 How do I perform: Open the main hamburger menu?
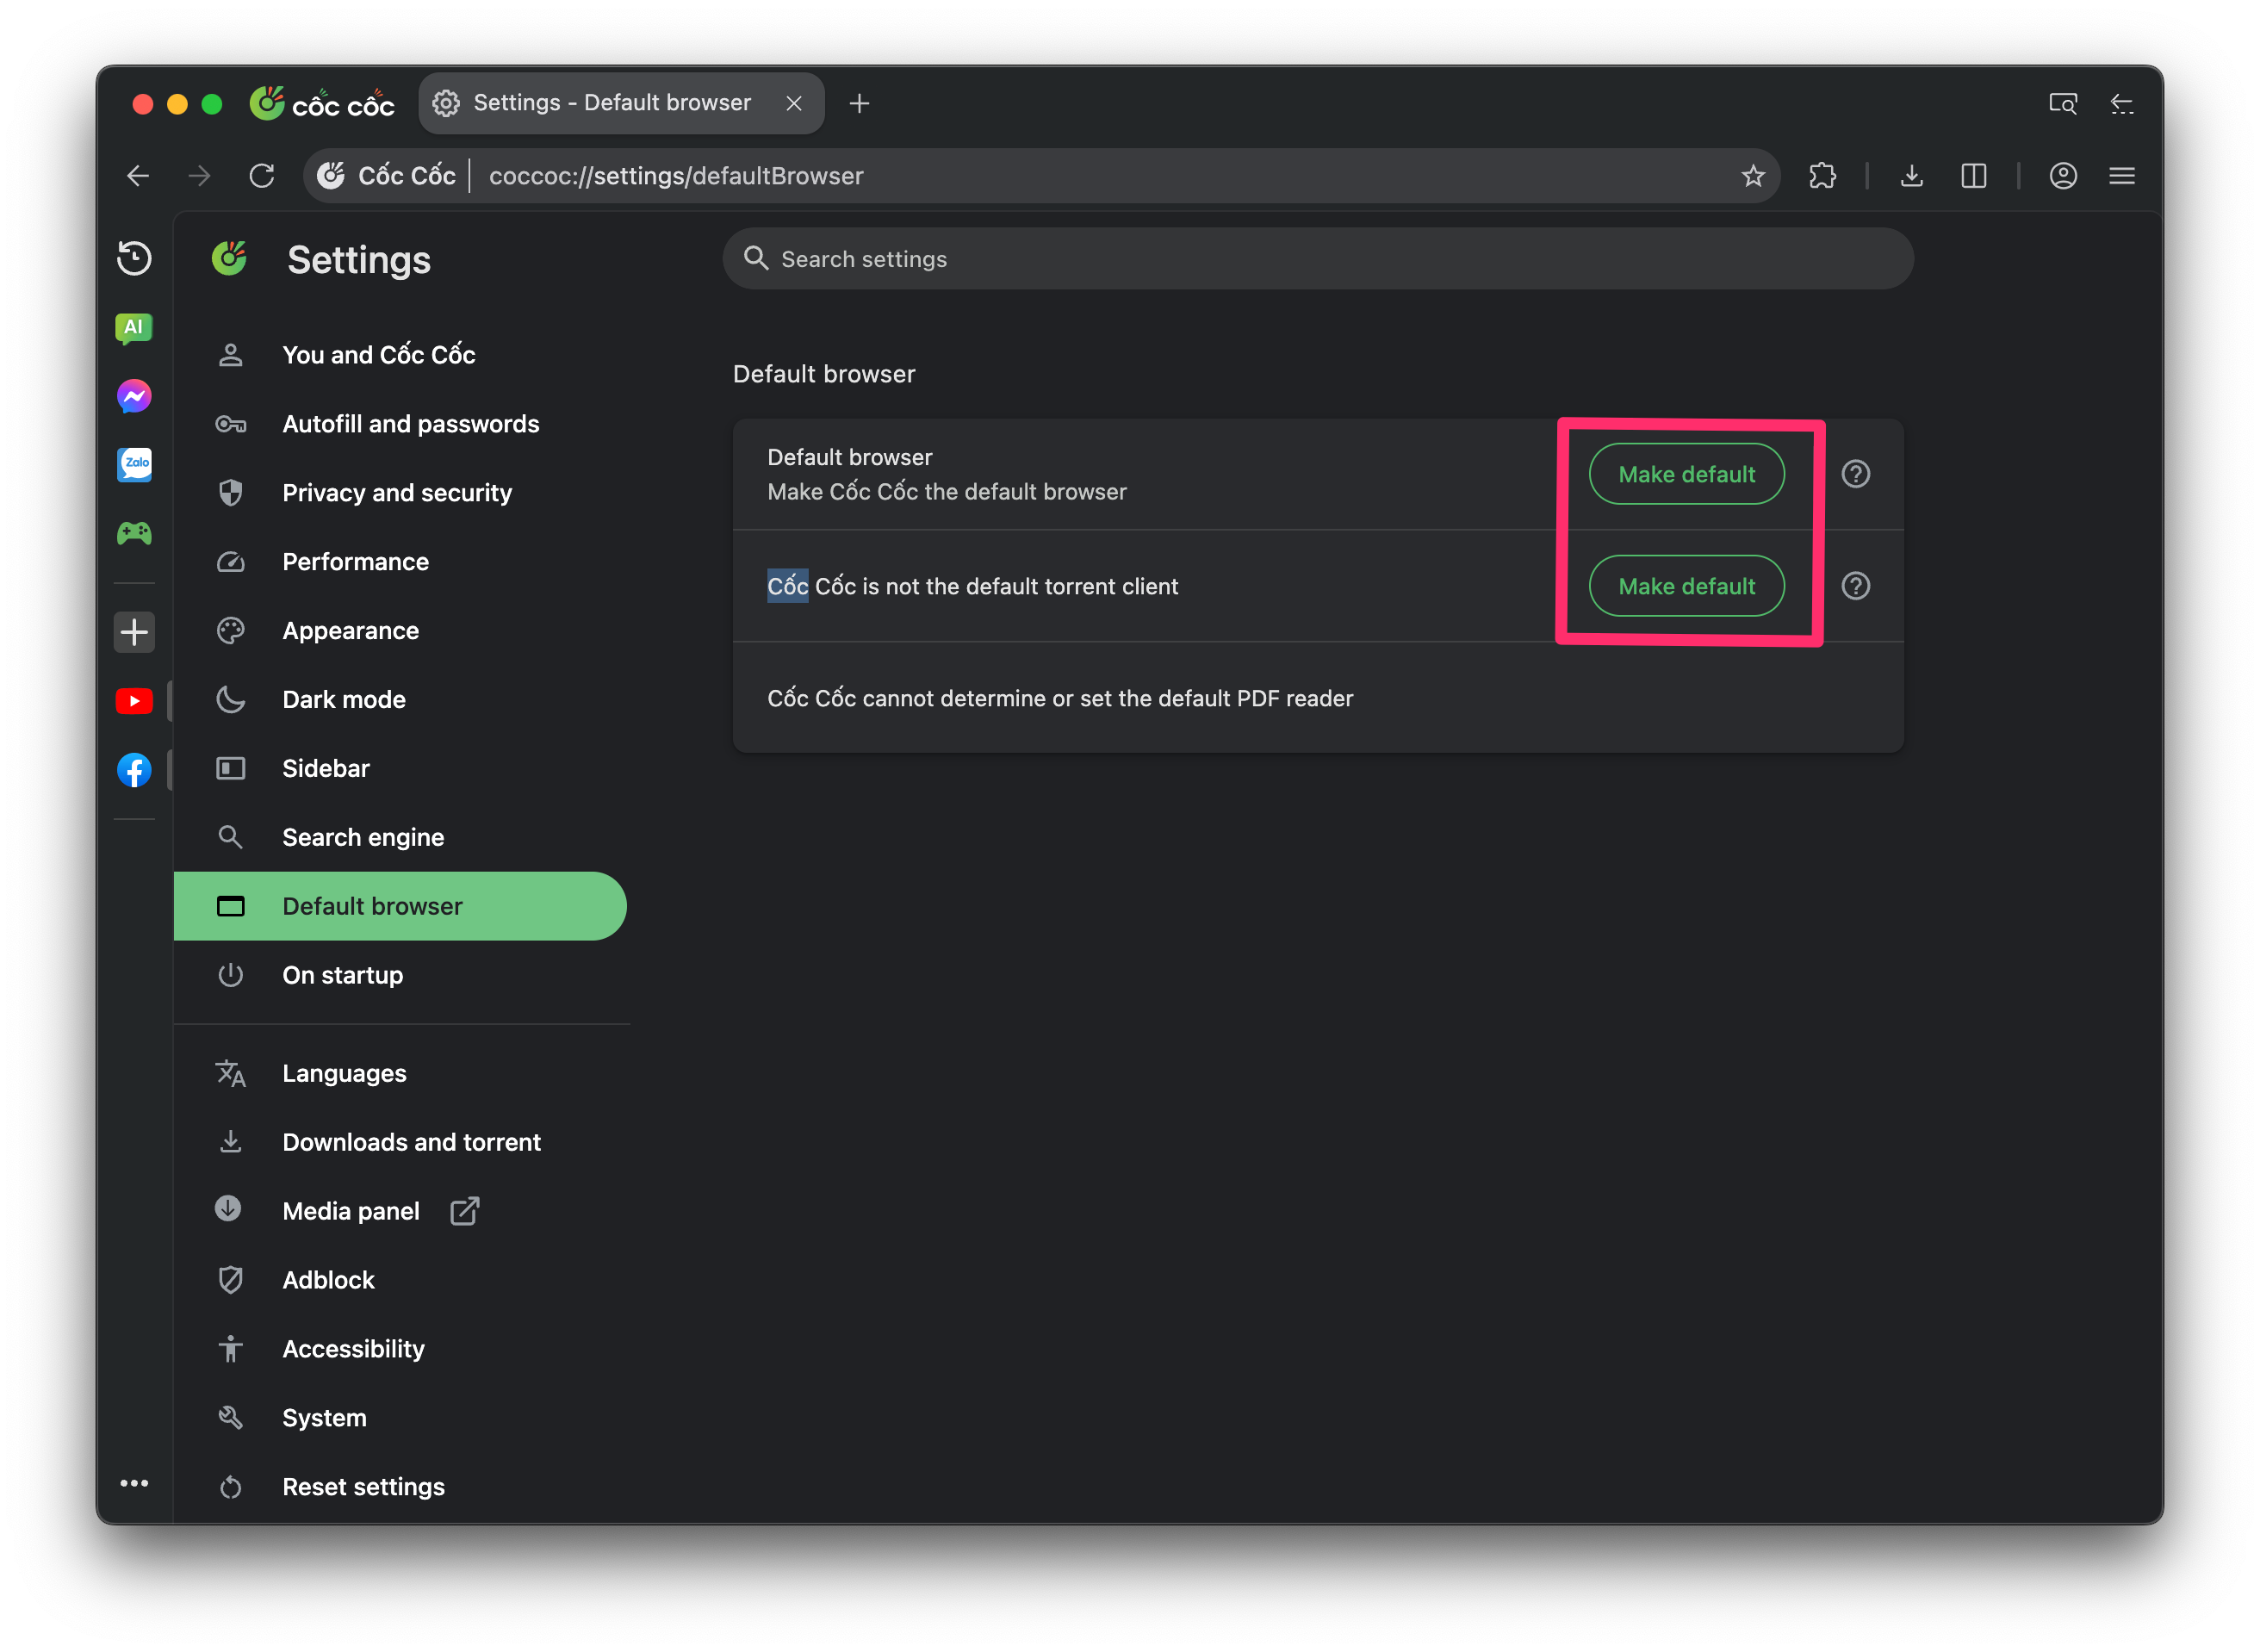[x=2121, y=176]
